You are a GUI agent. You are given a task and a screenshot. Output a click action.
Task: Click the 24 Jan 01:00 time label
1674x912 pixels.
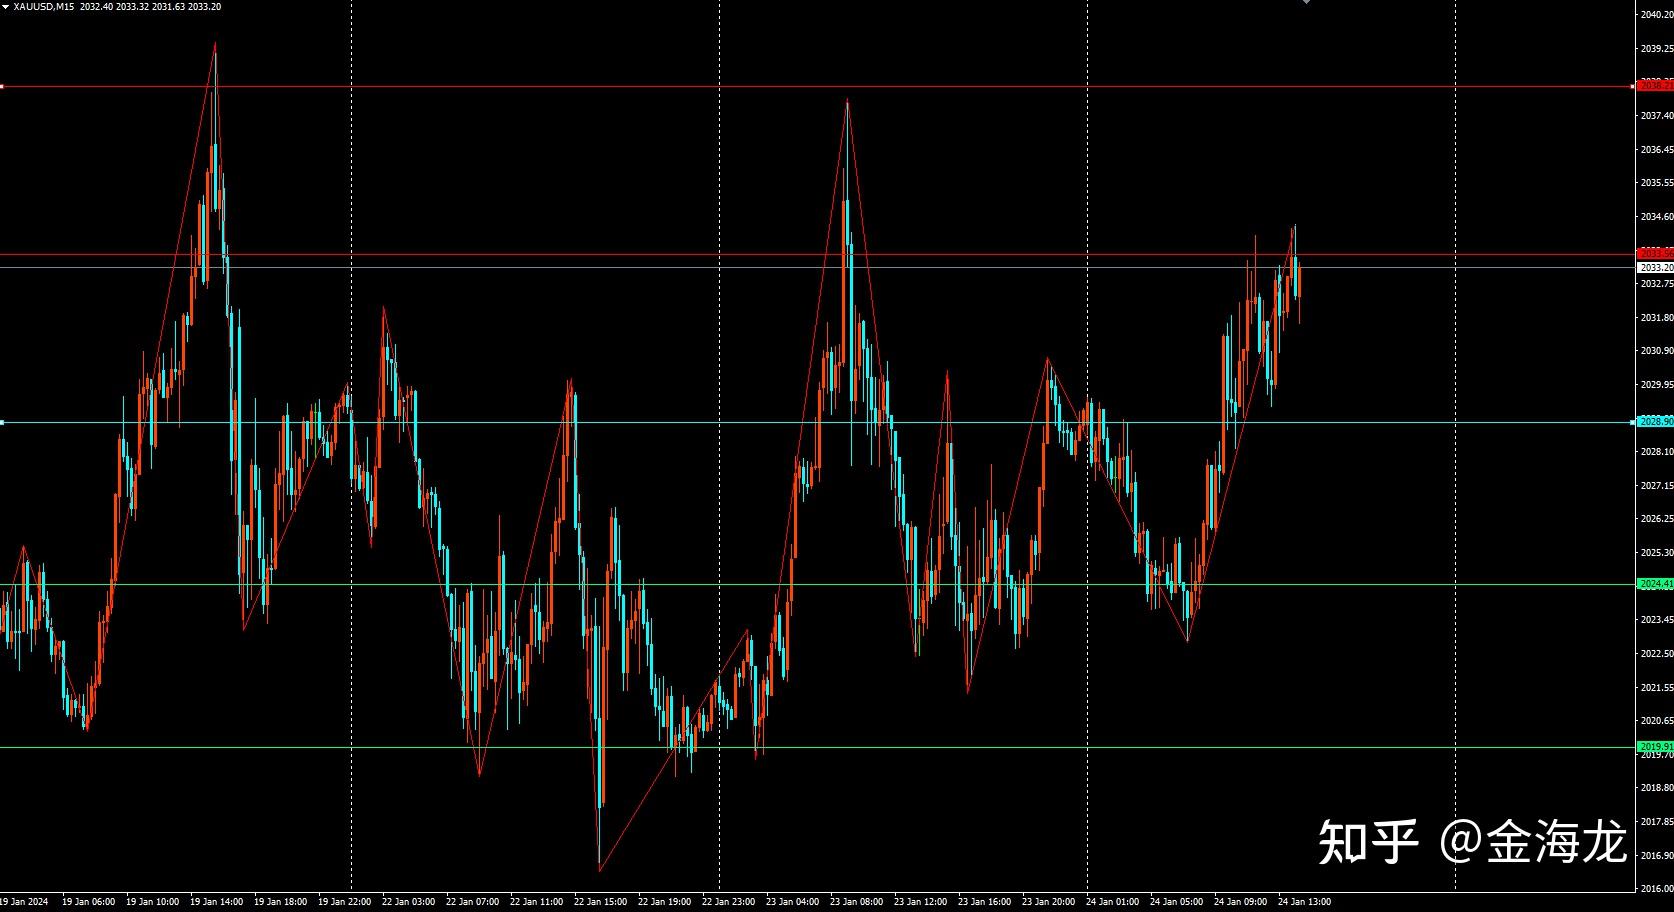(x=1112, y=902)
